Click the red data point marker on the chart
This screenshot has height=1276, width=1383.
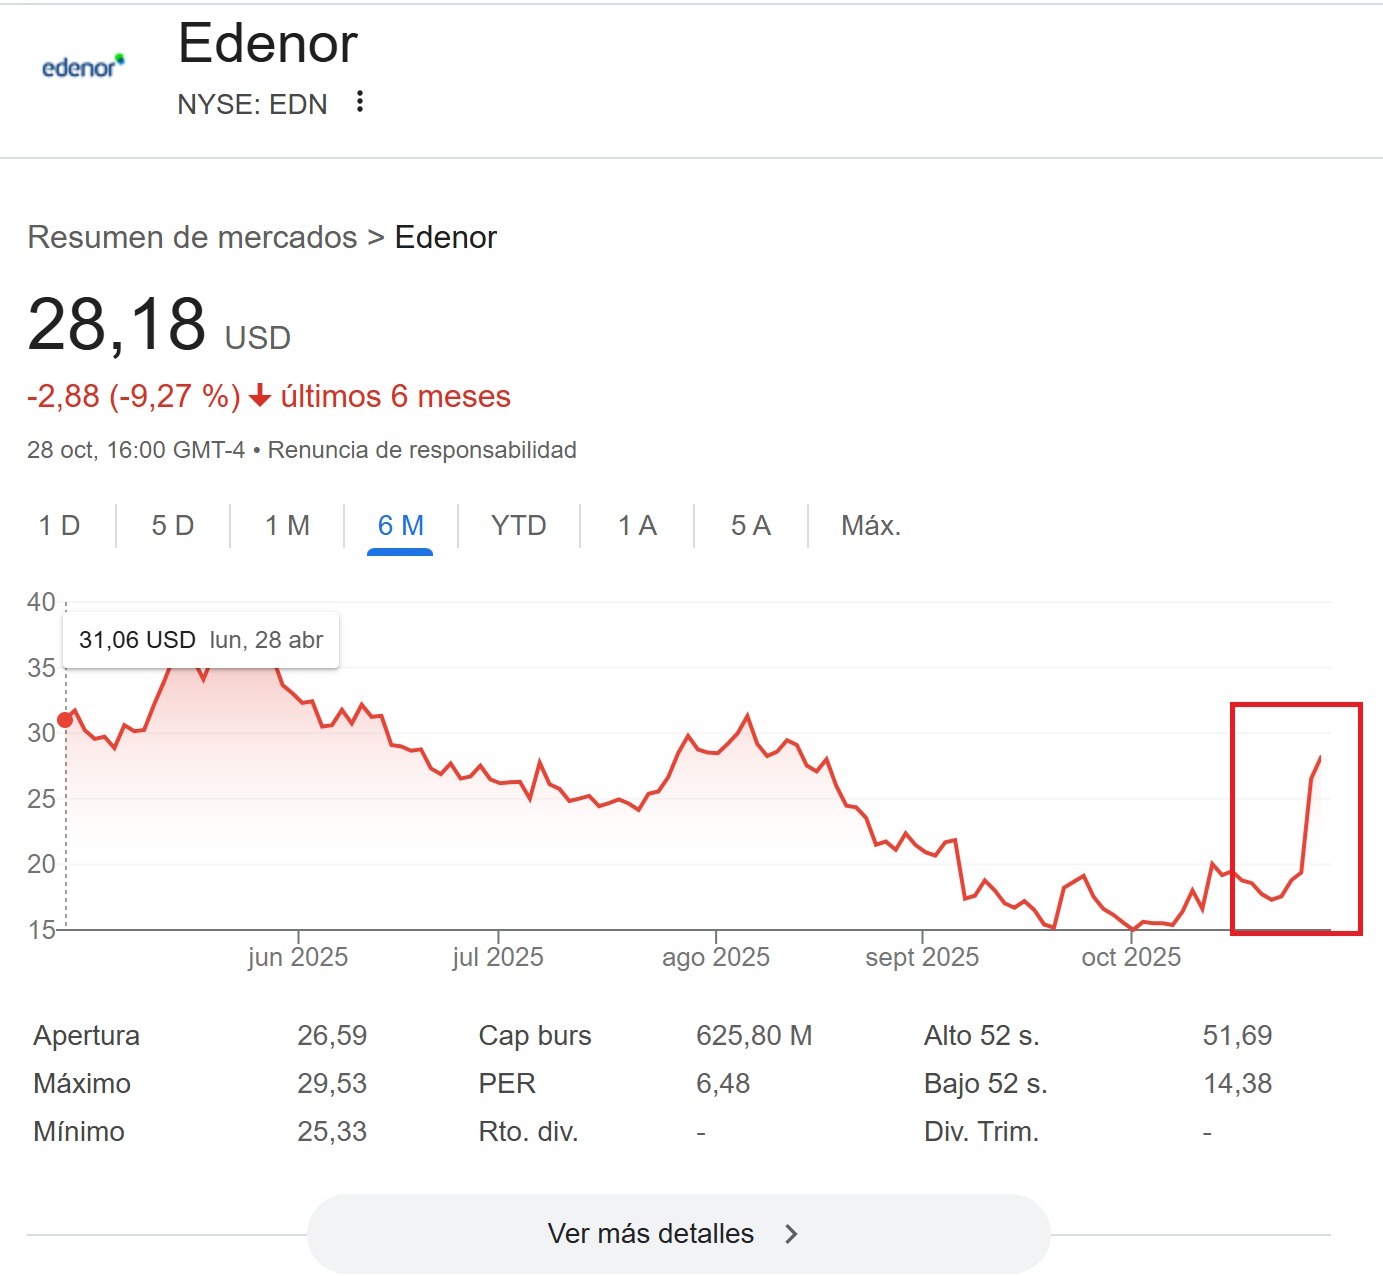pos(64,718)
